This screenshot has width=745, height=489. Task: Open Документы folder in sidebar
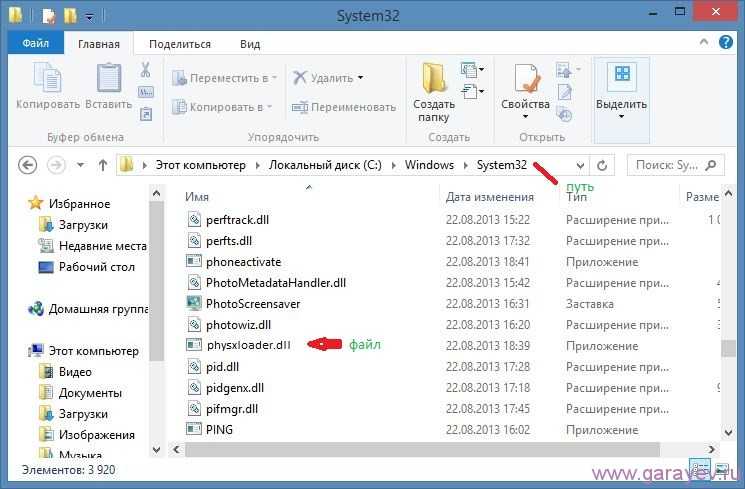[90, 393]
